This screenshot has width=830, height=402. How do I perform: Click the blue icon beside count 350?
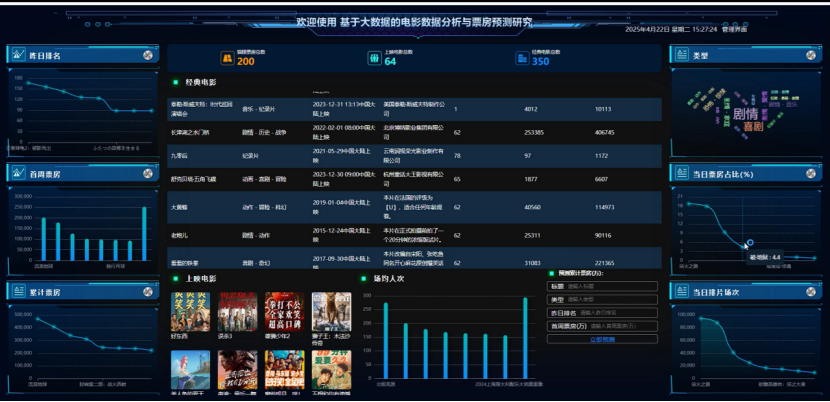pyautogui.click(x=522, y=58)
